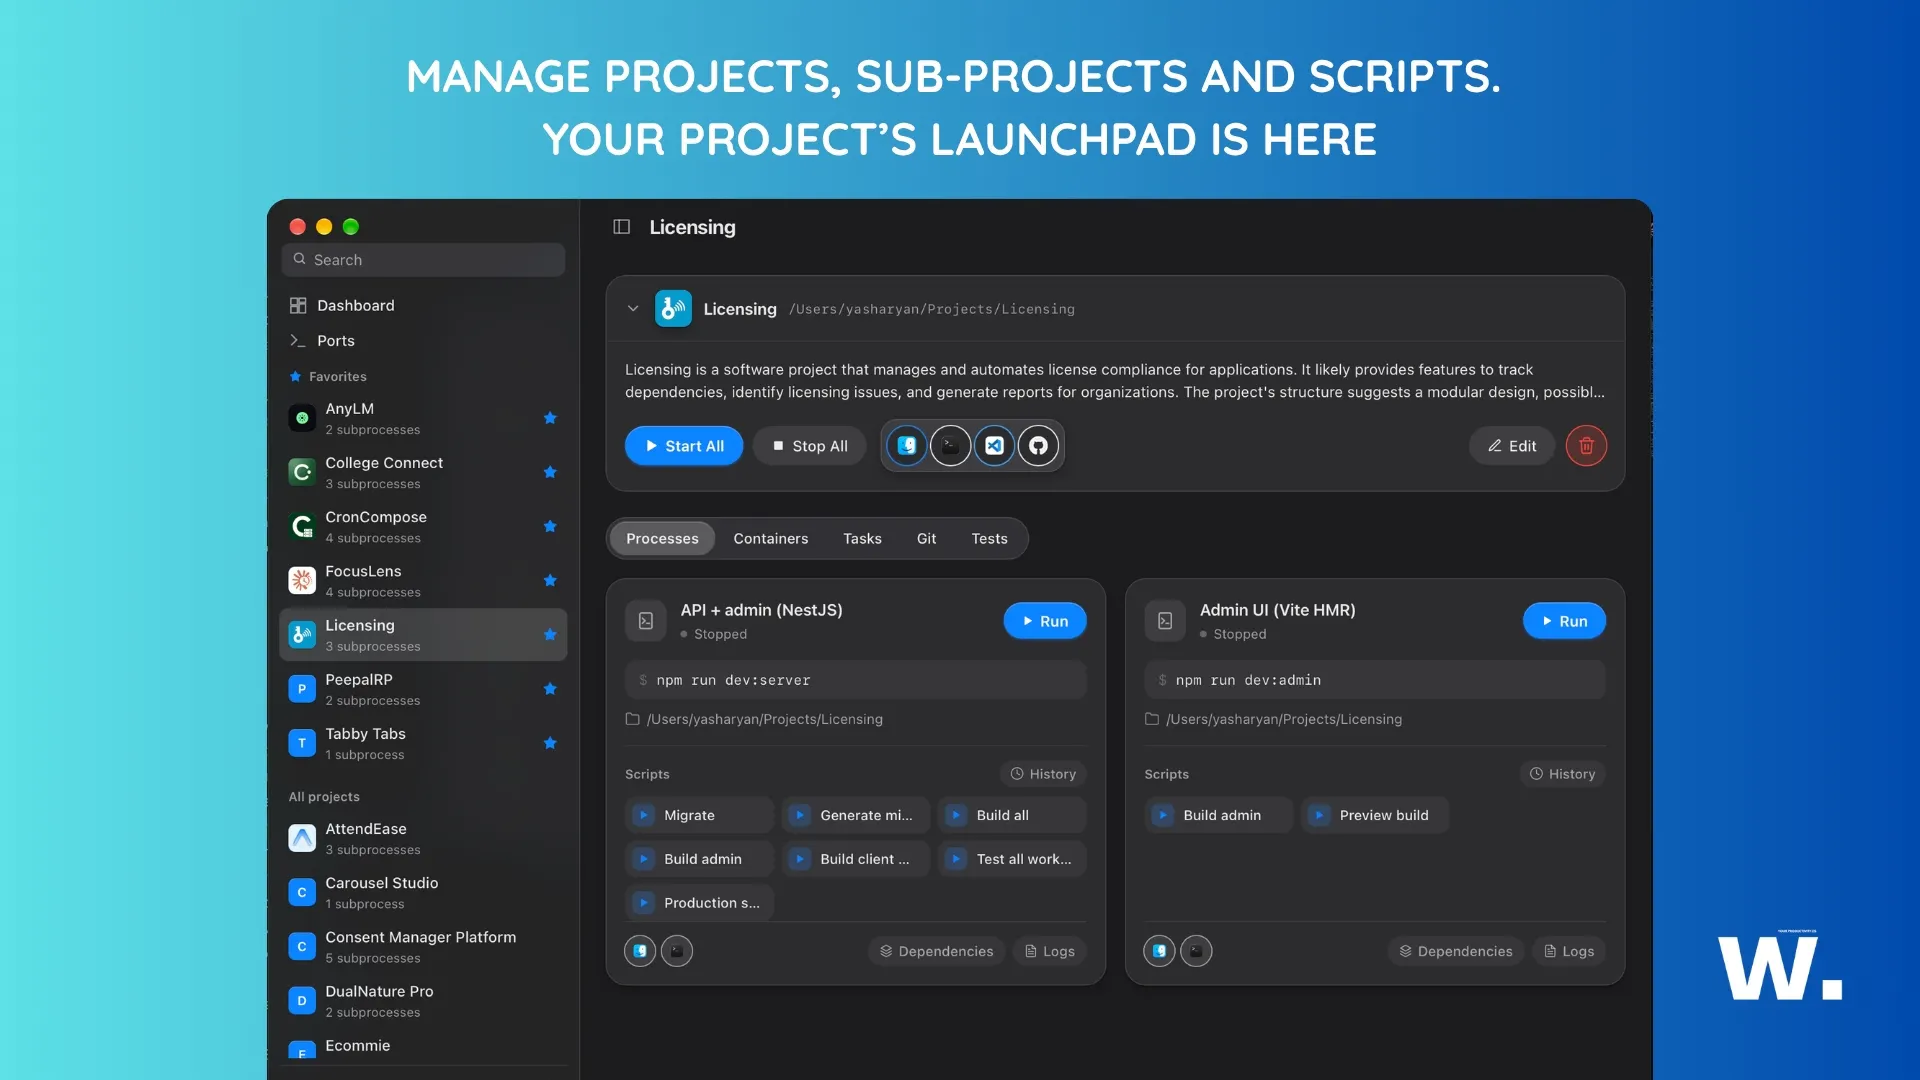Select Consent Manager Platform project
Screen dimensions: 1920x1080
point(423,947)
